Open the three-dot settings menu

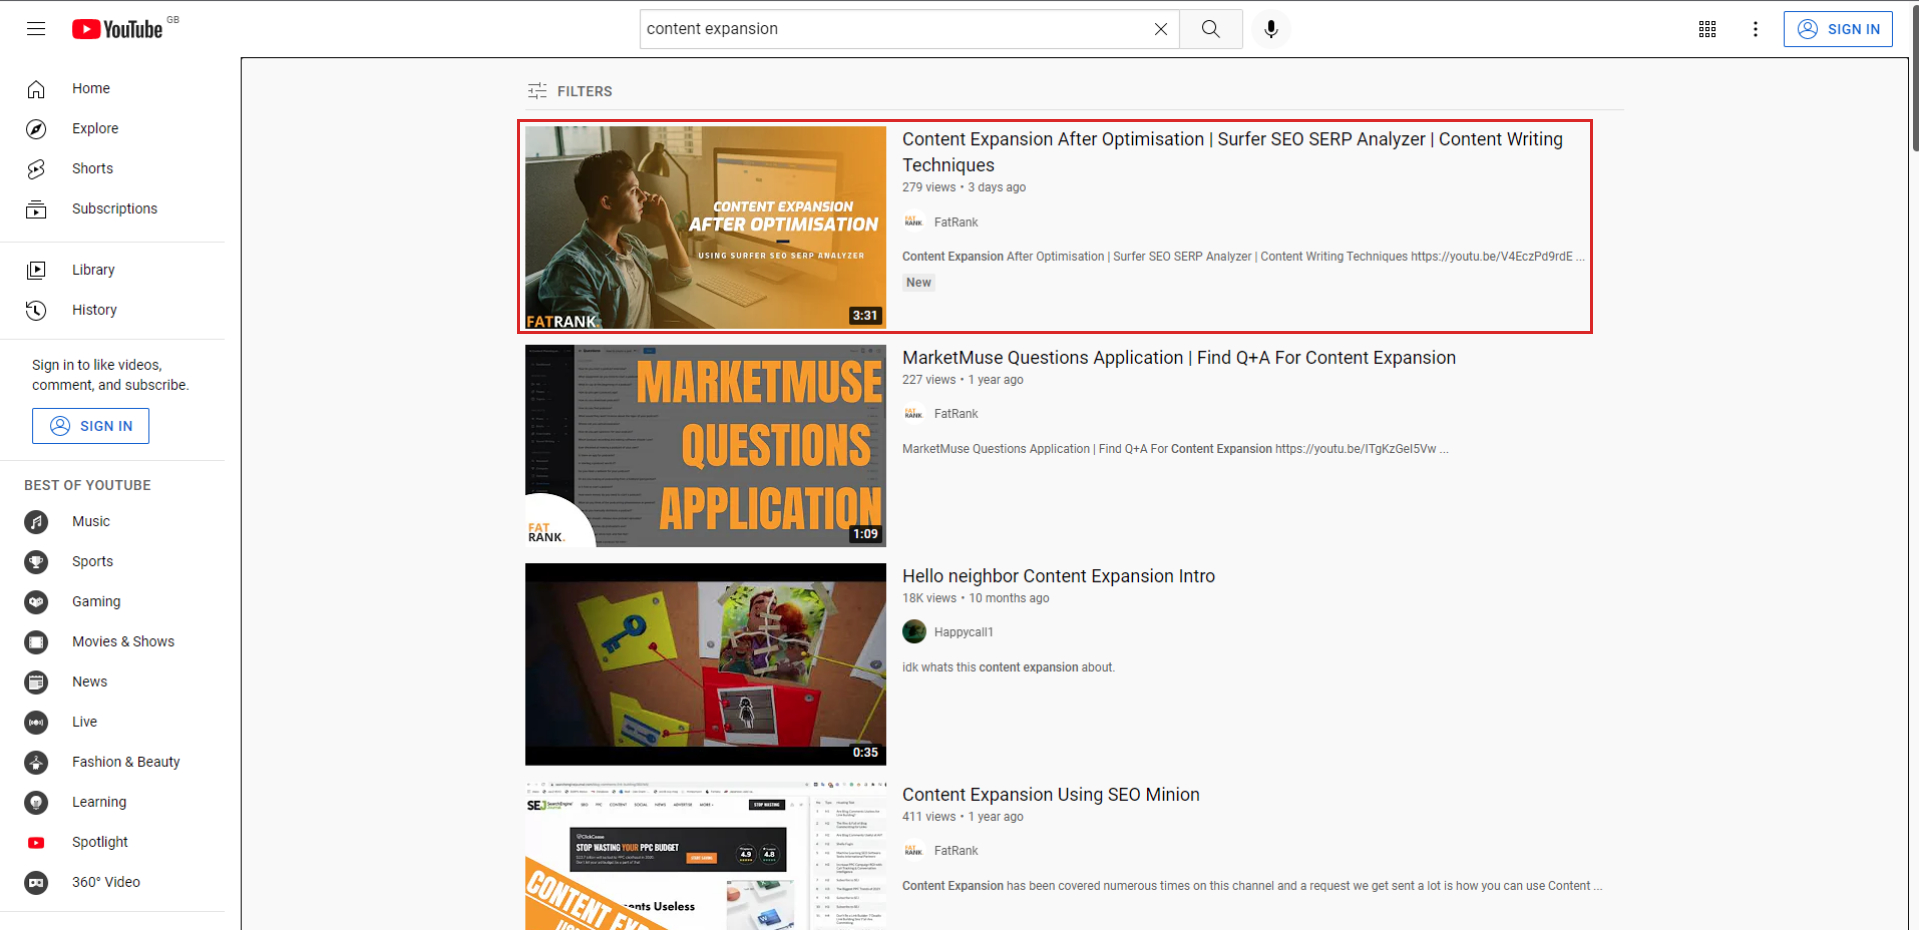point(1755,29)
